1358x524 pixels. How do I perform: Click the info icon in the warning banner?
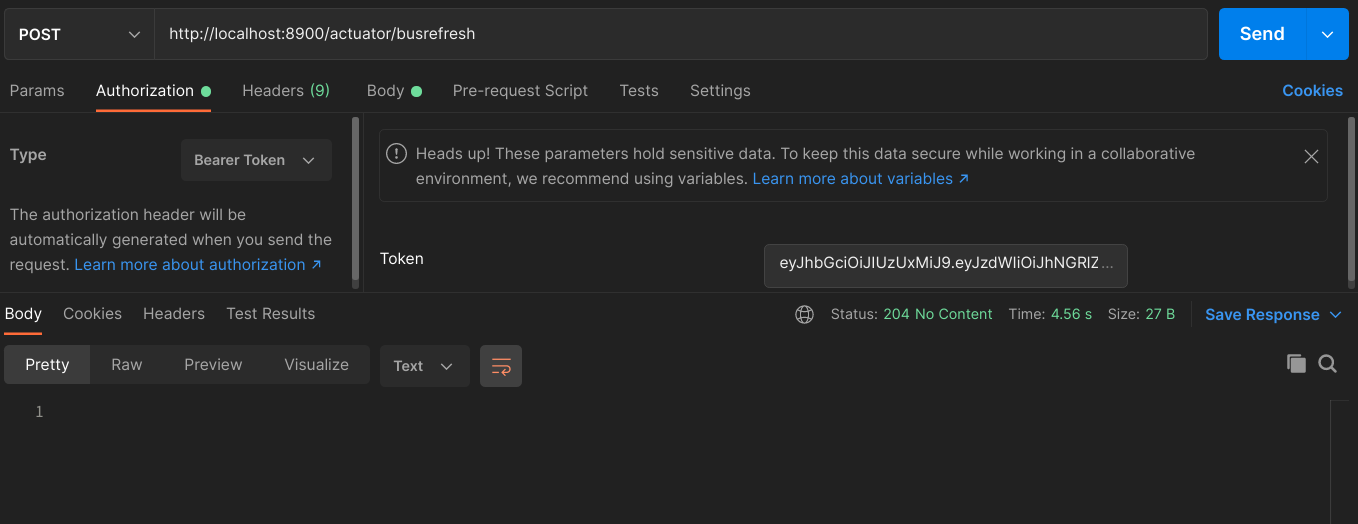pyautogui.click(x=397, y=154)
